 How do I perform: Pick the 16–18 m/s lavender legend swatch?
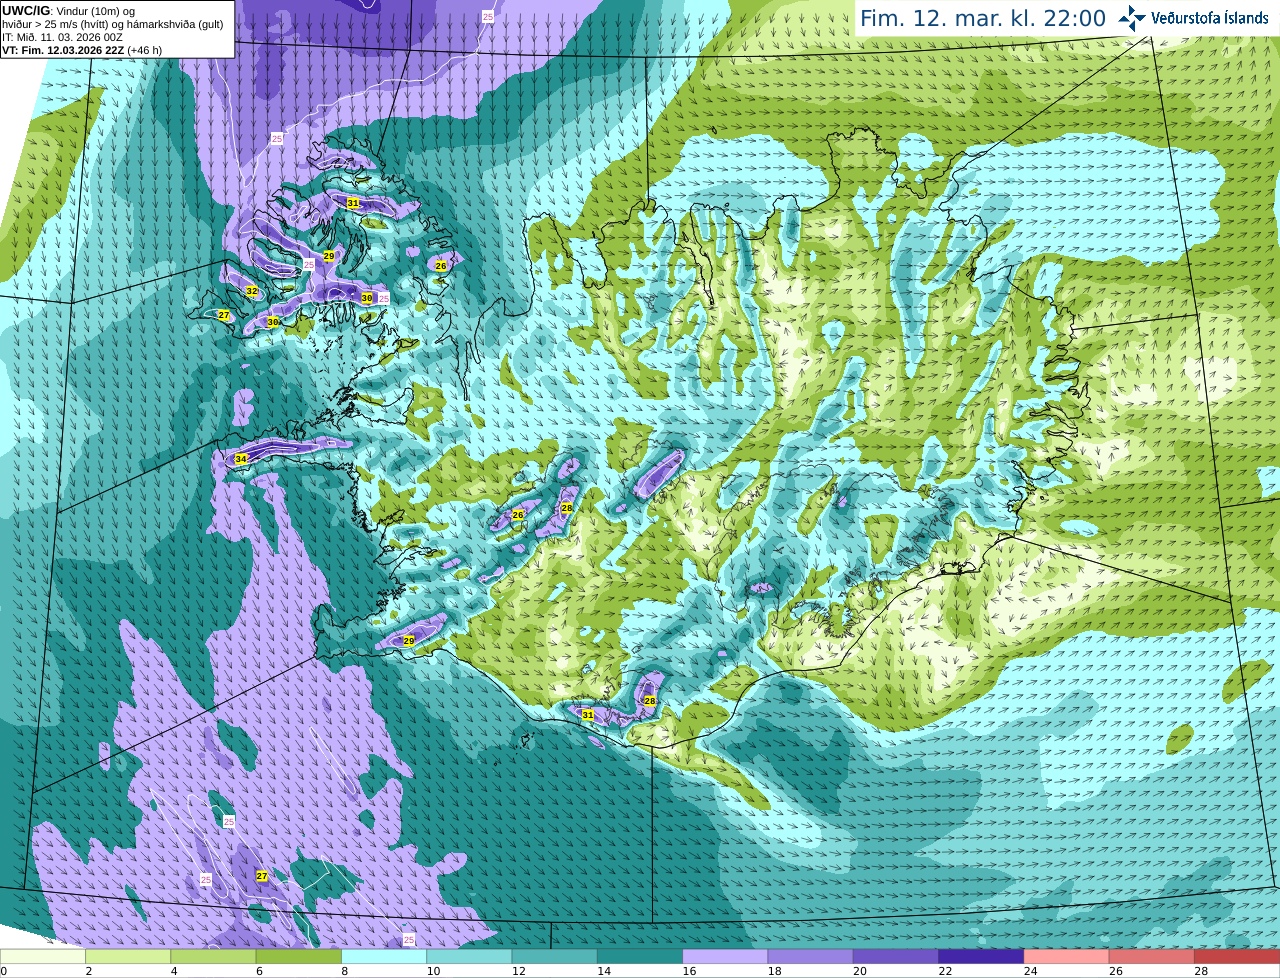coord(725,957)
